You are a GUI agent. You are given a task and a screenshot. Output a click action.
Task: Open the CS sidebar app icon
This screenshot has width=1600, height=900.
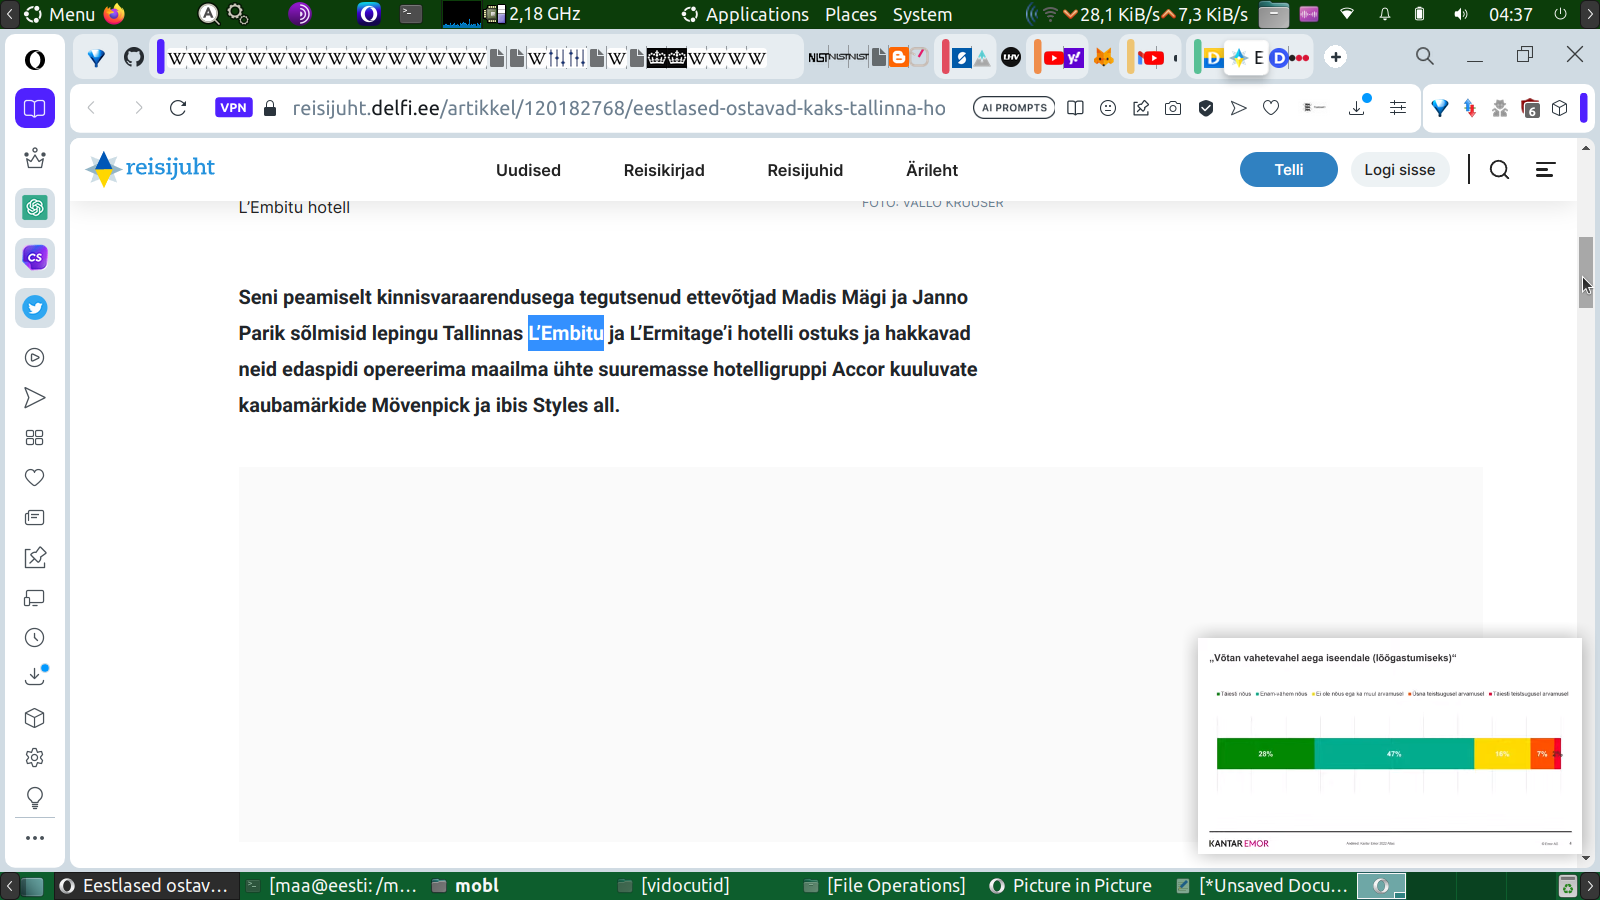coord(35,258)
